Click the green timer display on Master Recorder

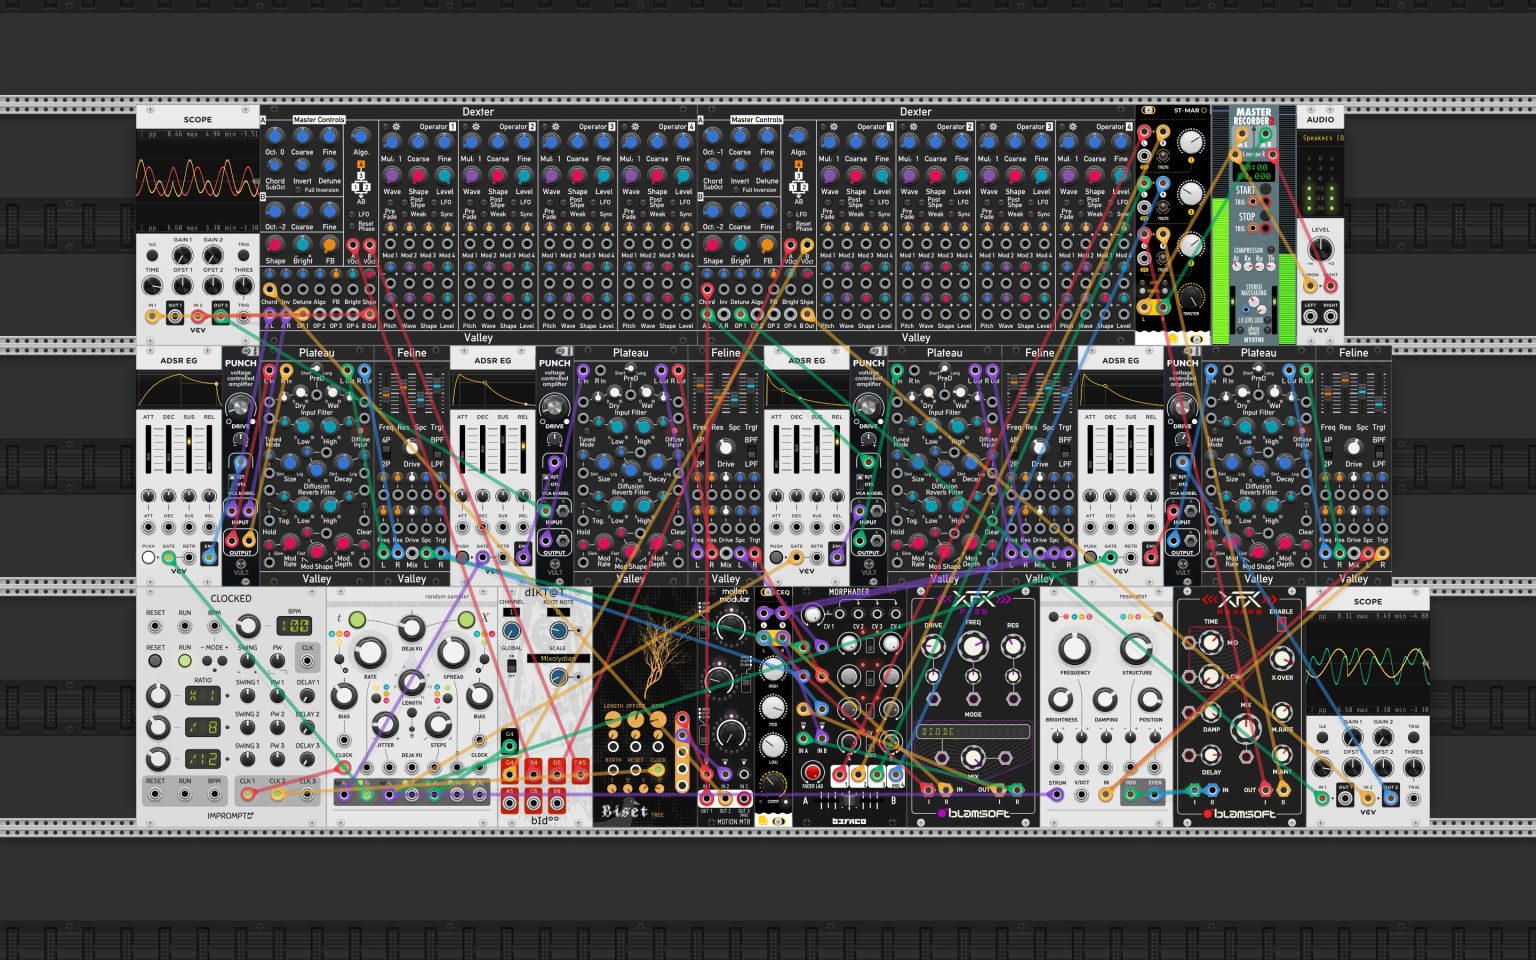pyautogui.click(x=1254, y=171)
